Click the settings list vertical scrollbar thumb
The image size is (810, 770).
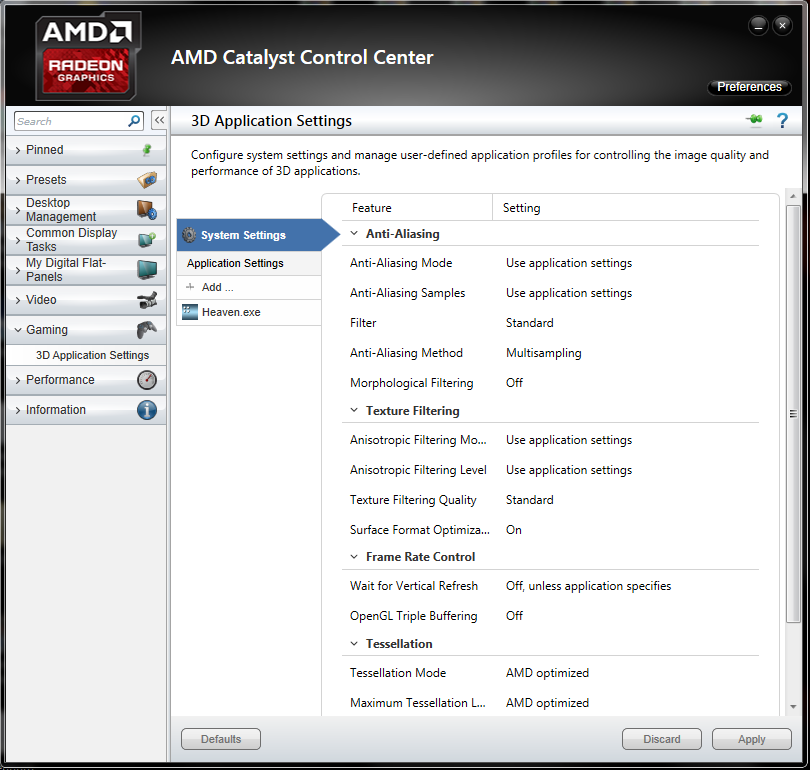[793, 414]
